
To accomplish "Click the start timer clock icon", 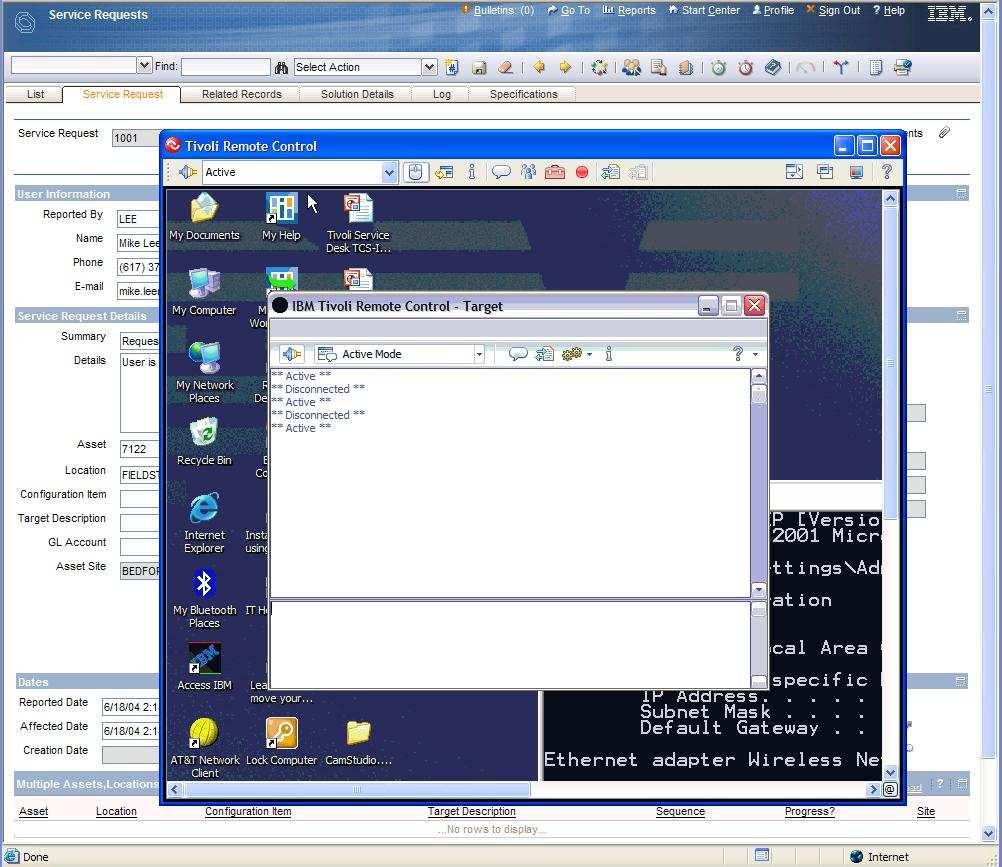I will point(719,67).
